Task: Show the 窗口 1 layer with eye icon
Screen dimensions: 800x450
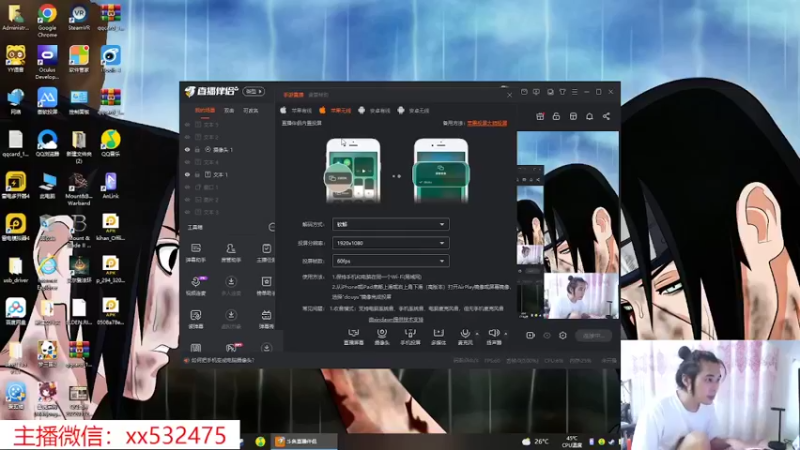Action: pyautogui.click(x=187, y=187)
